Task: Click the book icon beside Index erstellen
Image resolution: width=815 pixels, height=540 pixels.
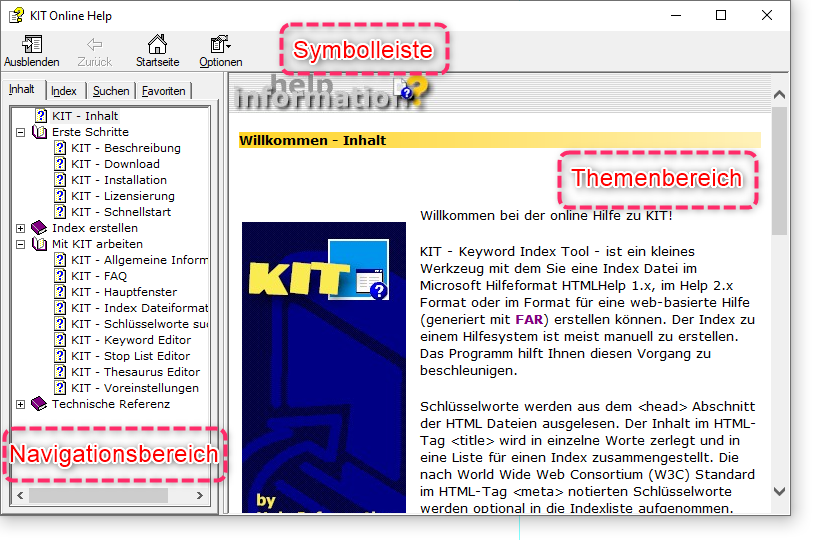Action: [x=39, y=228]
